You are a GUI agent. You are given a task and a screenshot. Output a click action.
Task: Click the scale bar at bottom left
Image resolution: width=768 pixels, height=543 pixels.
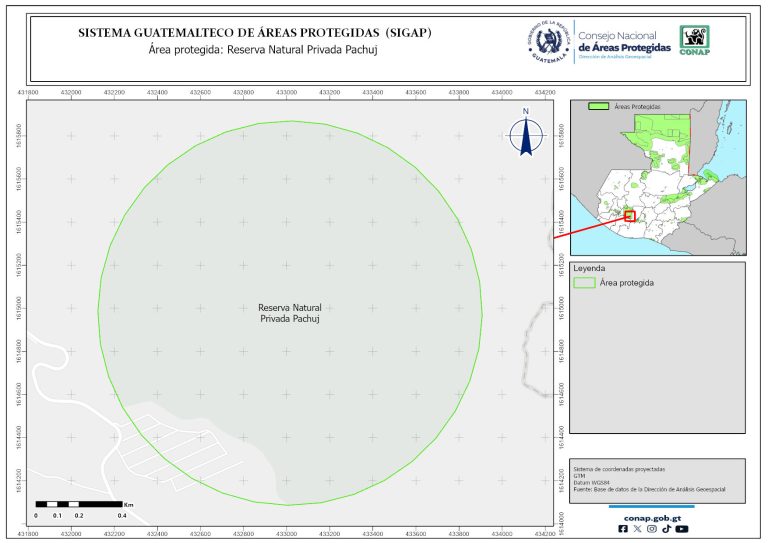point(79,504)
